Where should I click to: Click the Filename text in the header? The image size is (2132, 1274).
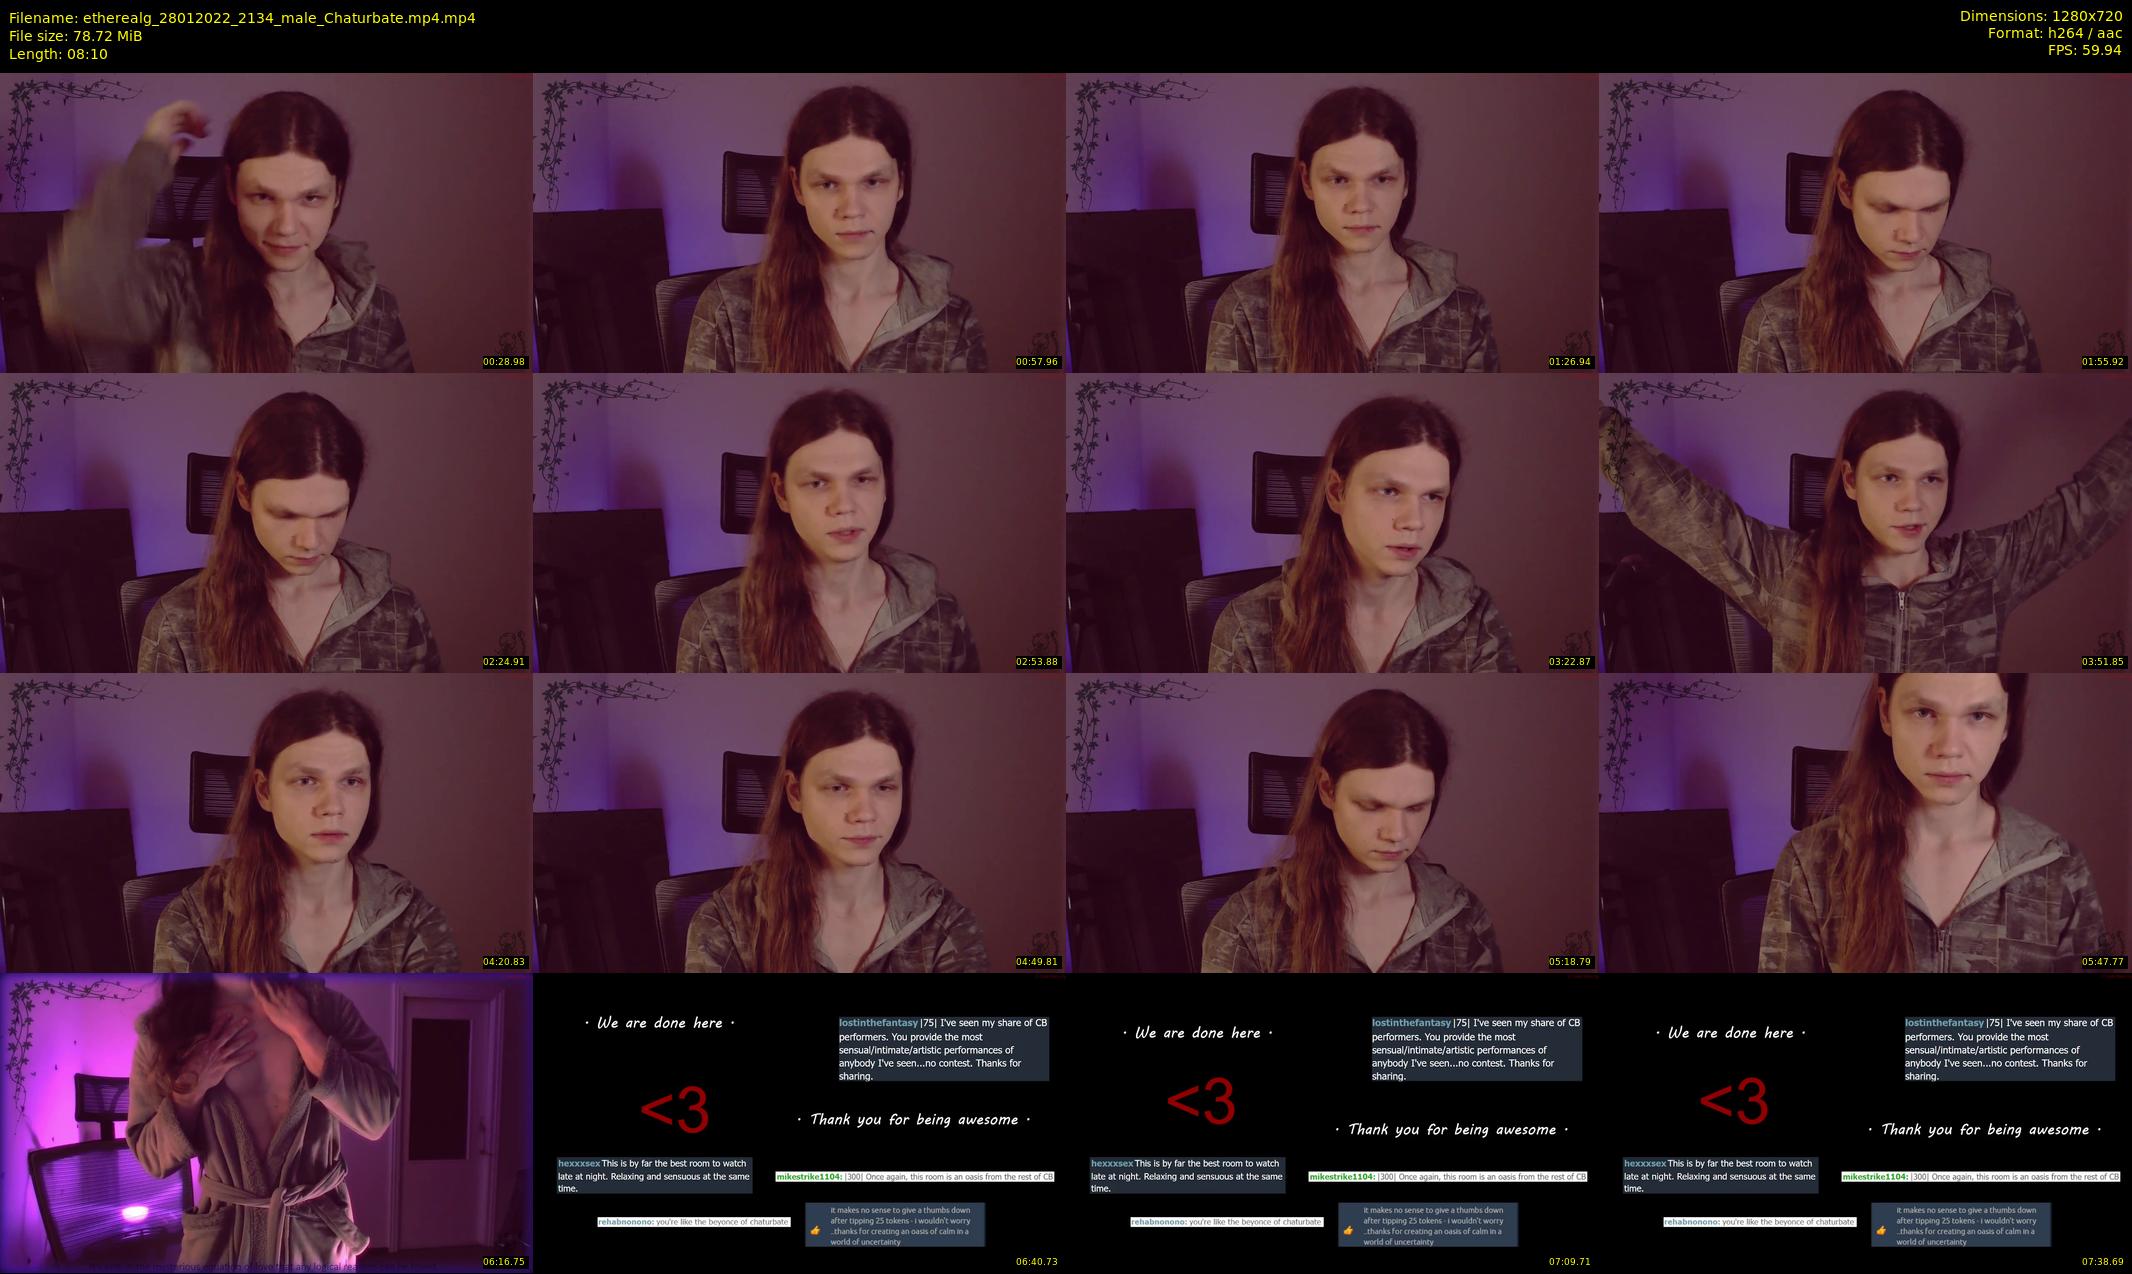click(x=242, y=18)
